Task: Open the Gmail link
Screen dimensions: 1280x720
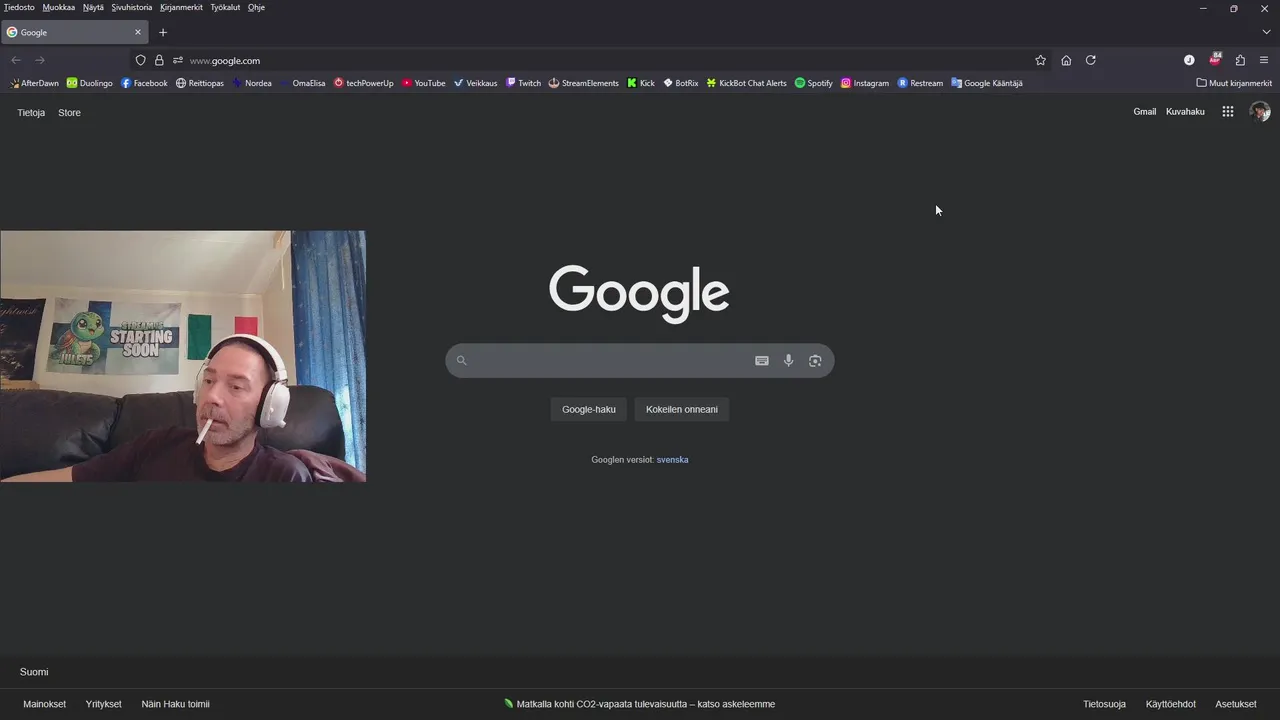Action: click(1145, 112)
